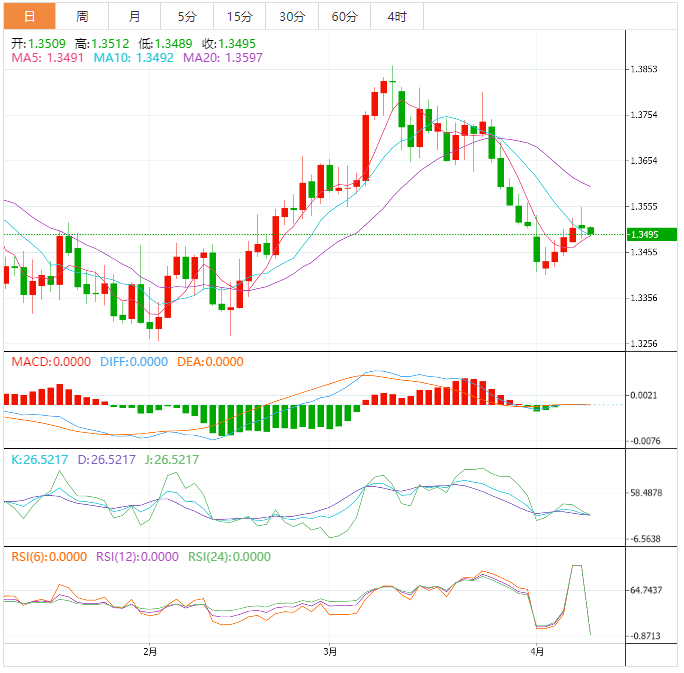This screenshot has height=673, width=684.
Task: Open the 15分 timeframe tab
Action: coord(239,16)
